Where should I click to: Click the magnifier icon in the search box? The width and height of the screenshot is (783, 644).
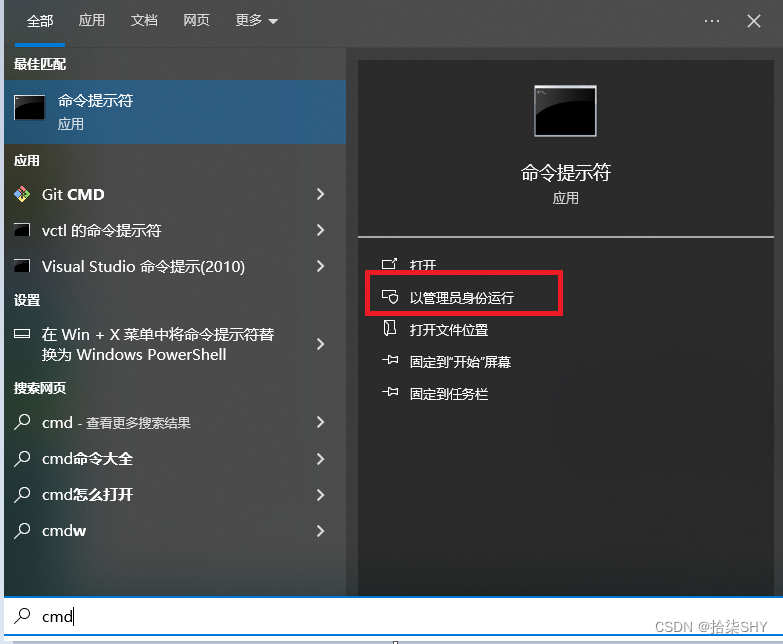(22, 616)
